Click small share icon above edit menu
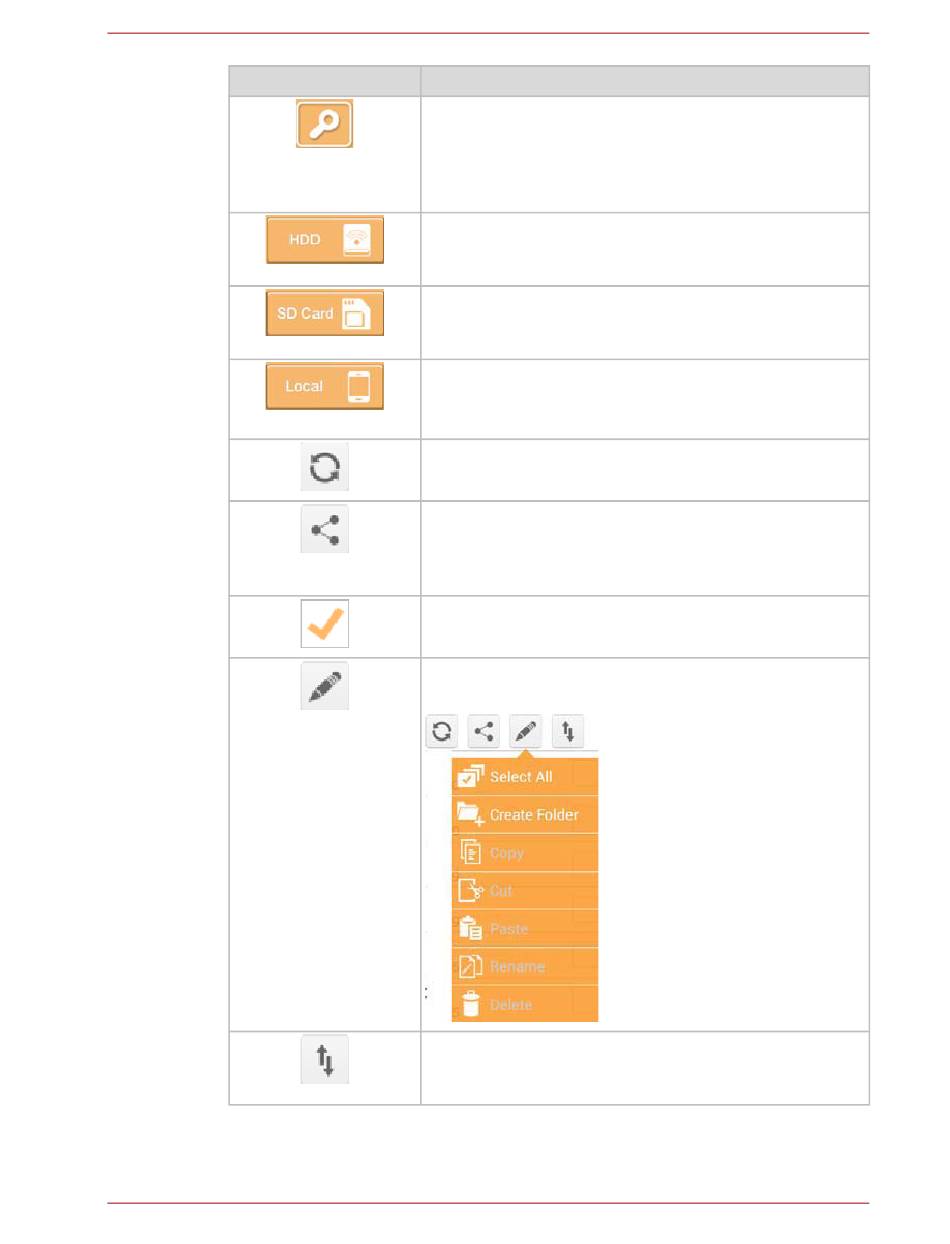Viewport: 950px width, 1244px height. 484,732
